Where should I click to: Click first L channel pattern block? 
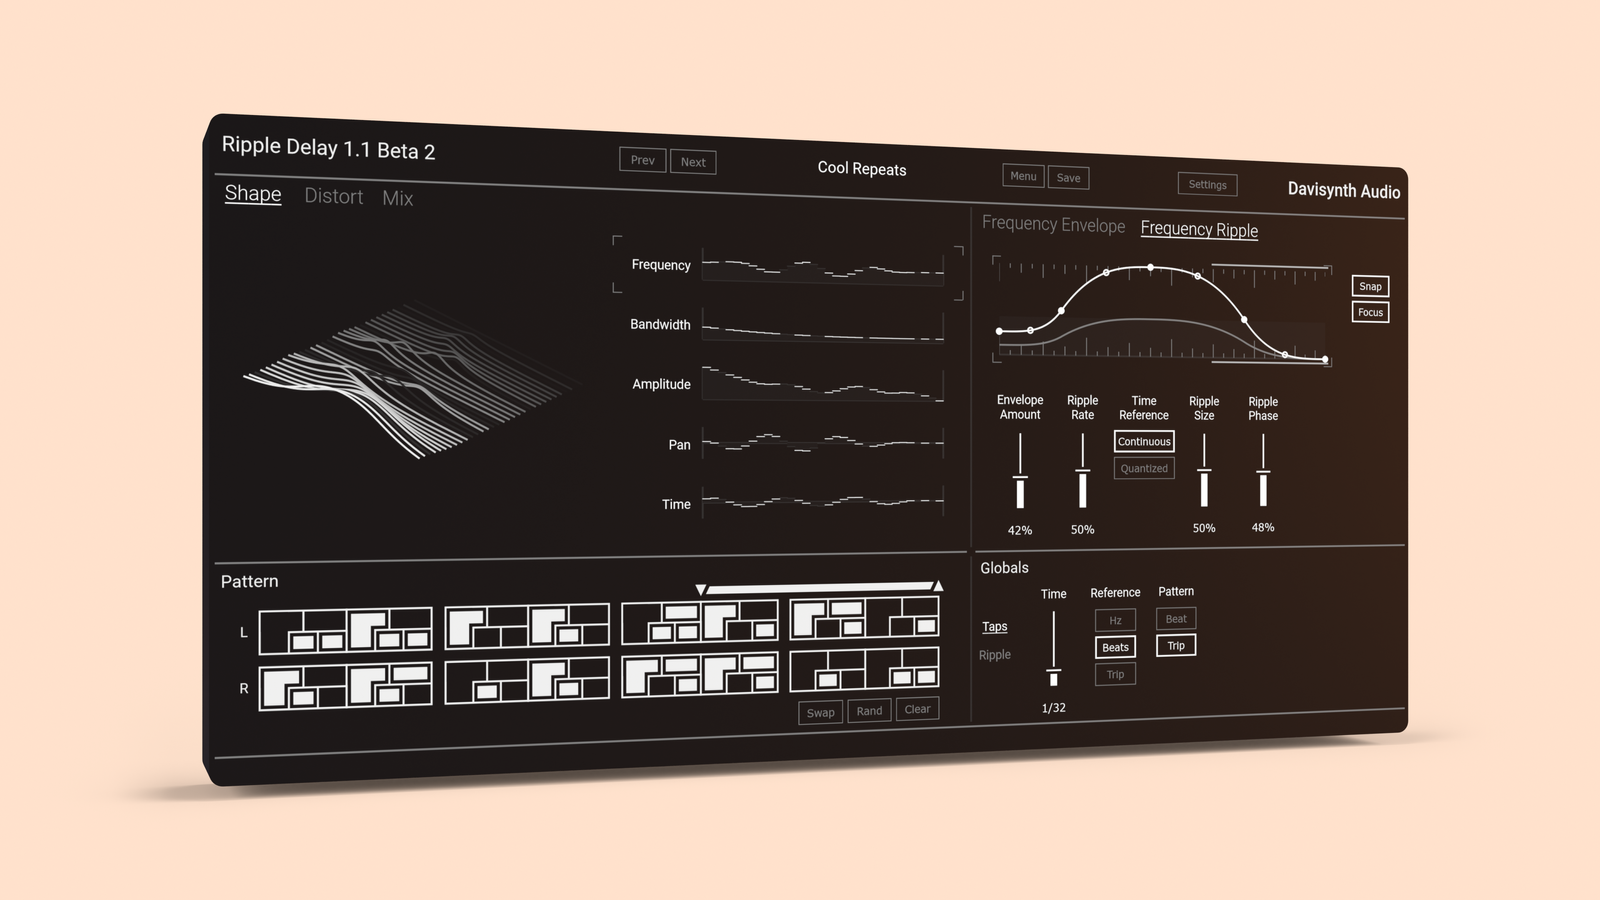coord(346,630)
